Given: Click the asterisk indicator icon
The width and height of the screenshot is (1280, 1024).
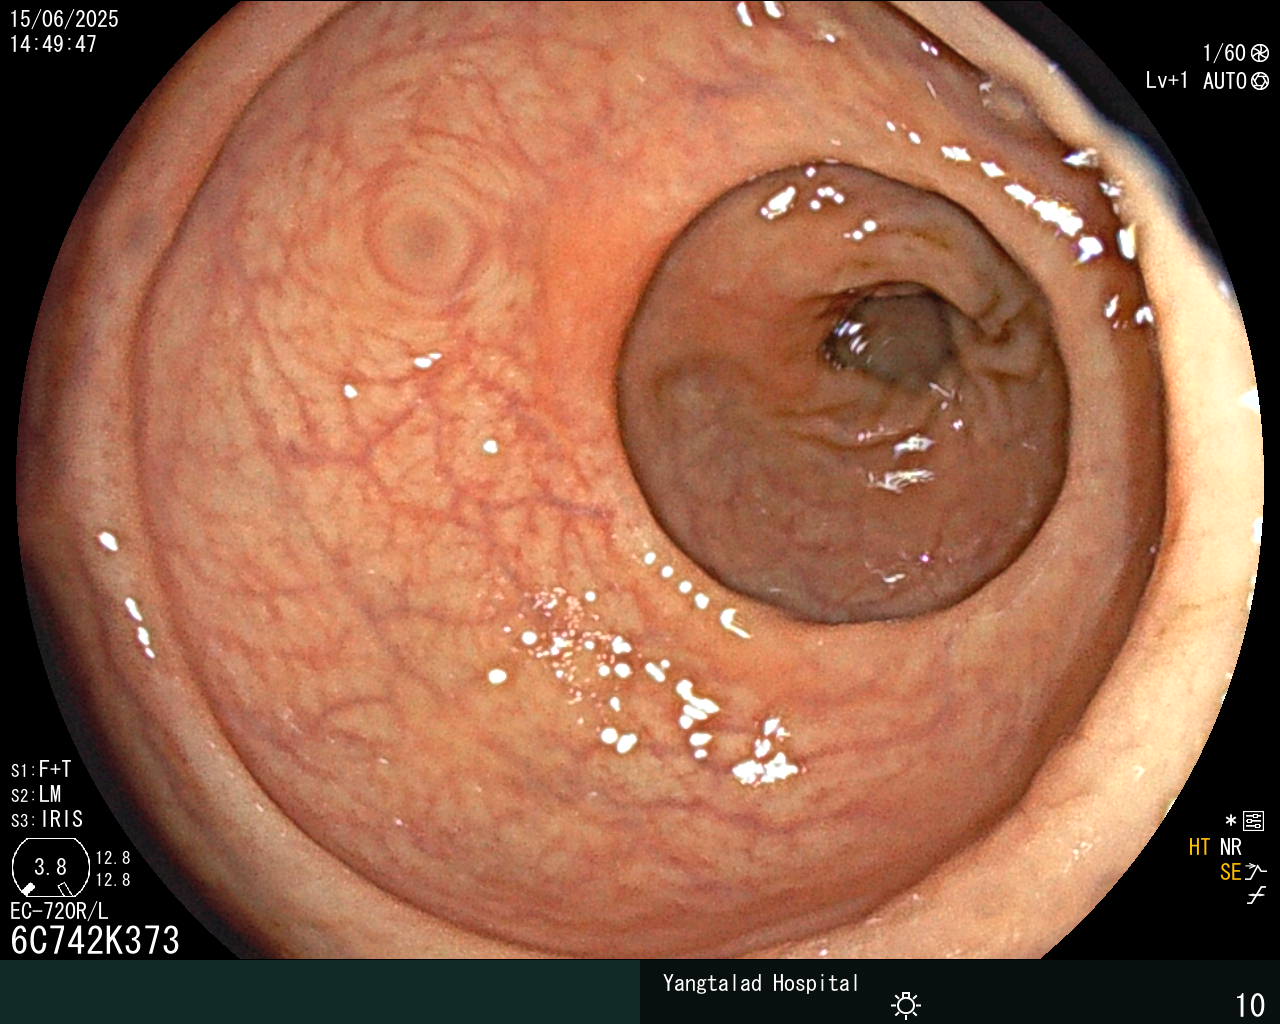Looking at the screenshot, I should coord(1231,821).
